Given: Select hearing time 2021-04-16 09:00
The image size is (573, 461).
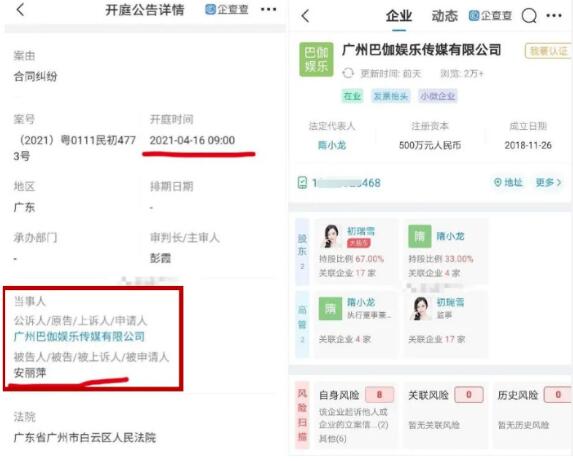Looking at the screenshot, I should (x=192, y=140).
